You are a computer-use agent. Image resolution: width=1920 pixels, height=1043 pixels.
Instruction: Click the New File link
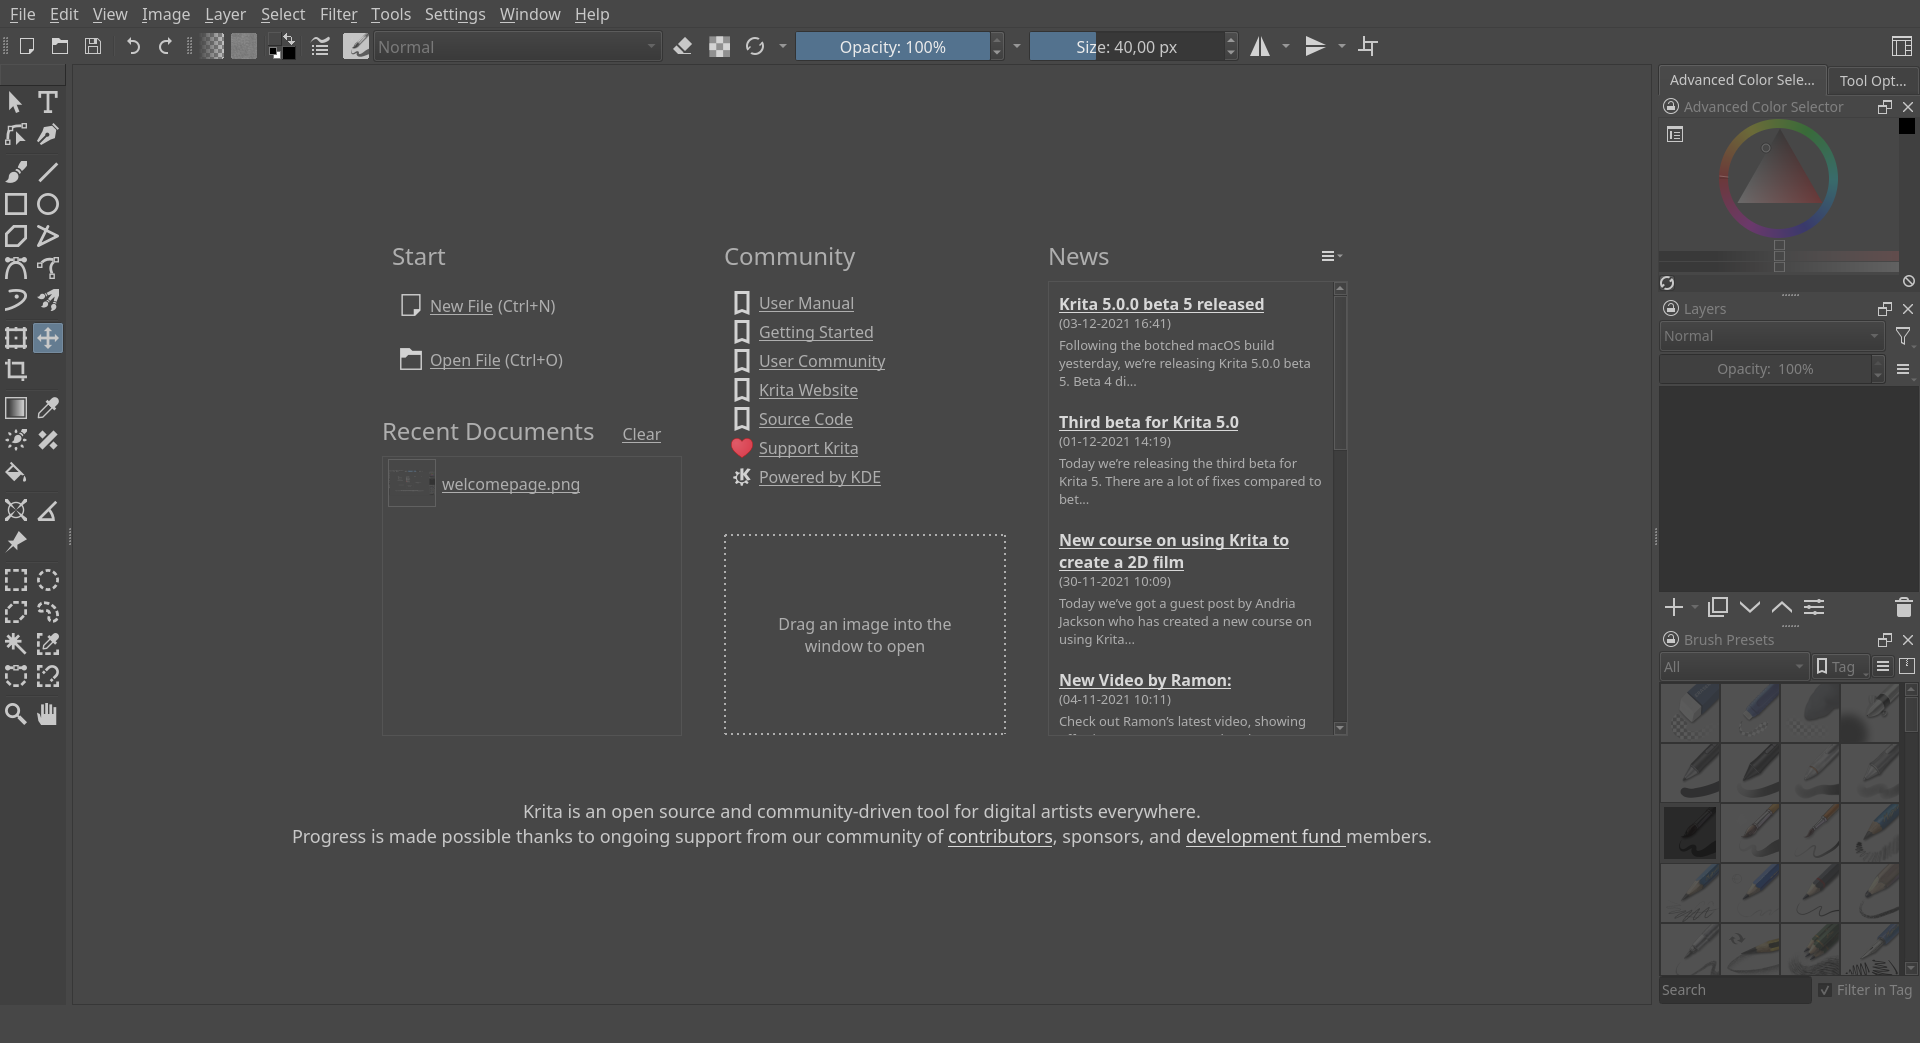(461, 306)
